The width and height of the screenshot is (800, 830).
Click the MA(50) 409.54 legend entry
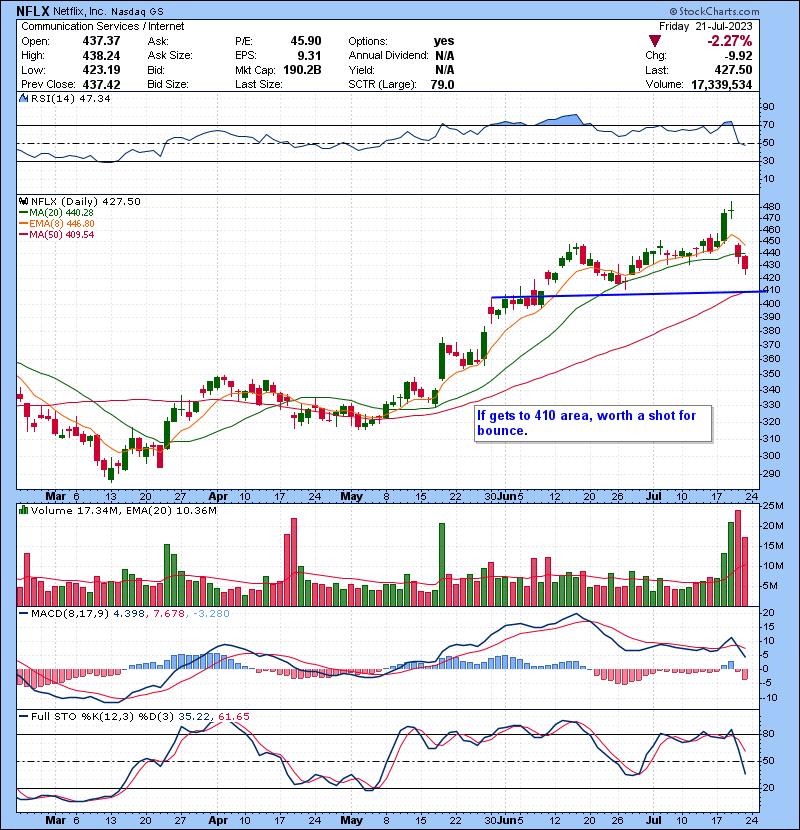click(56, 235)
